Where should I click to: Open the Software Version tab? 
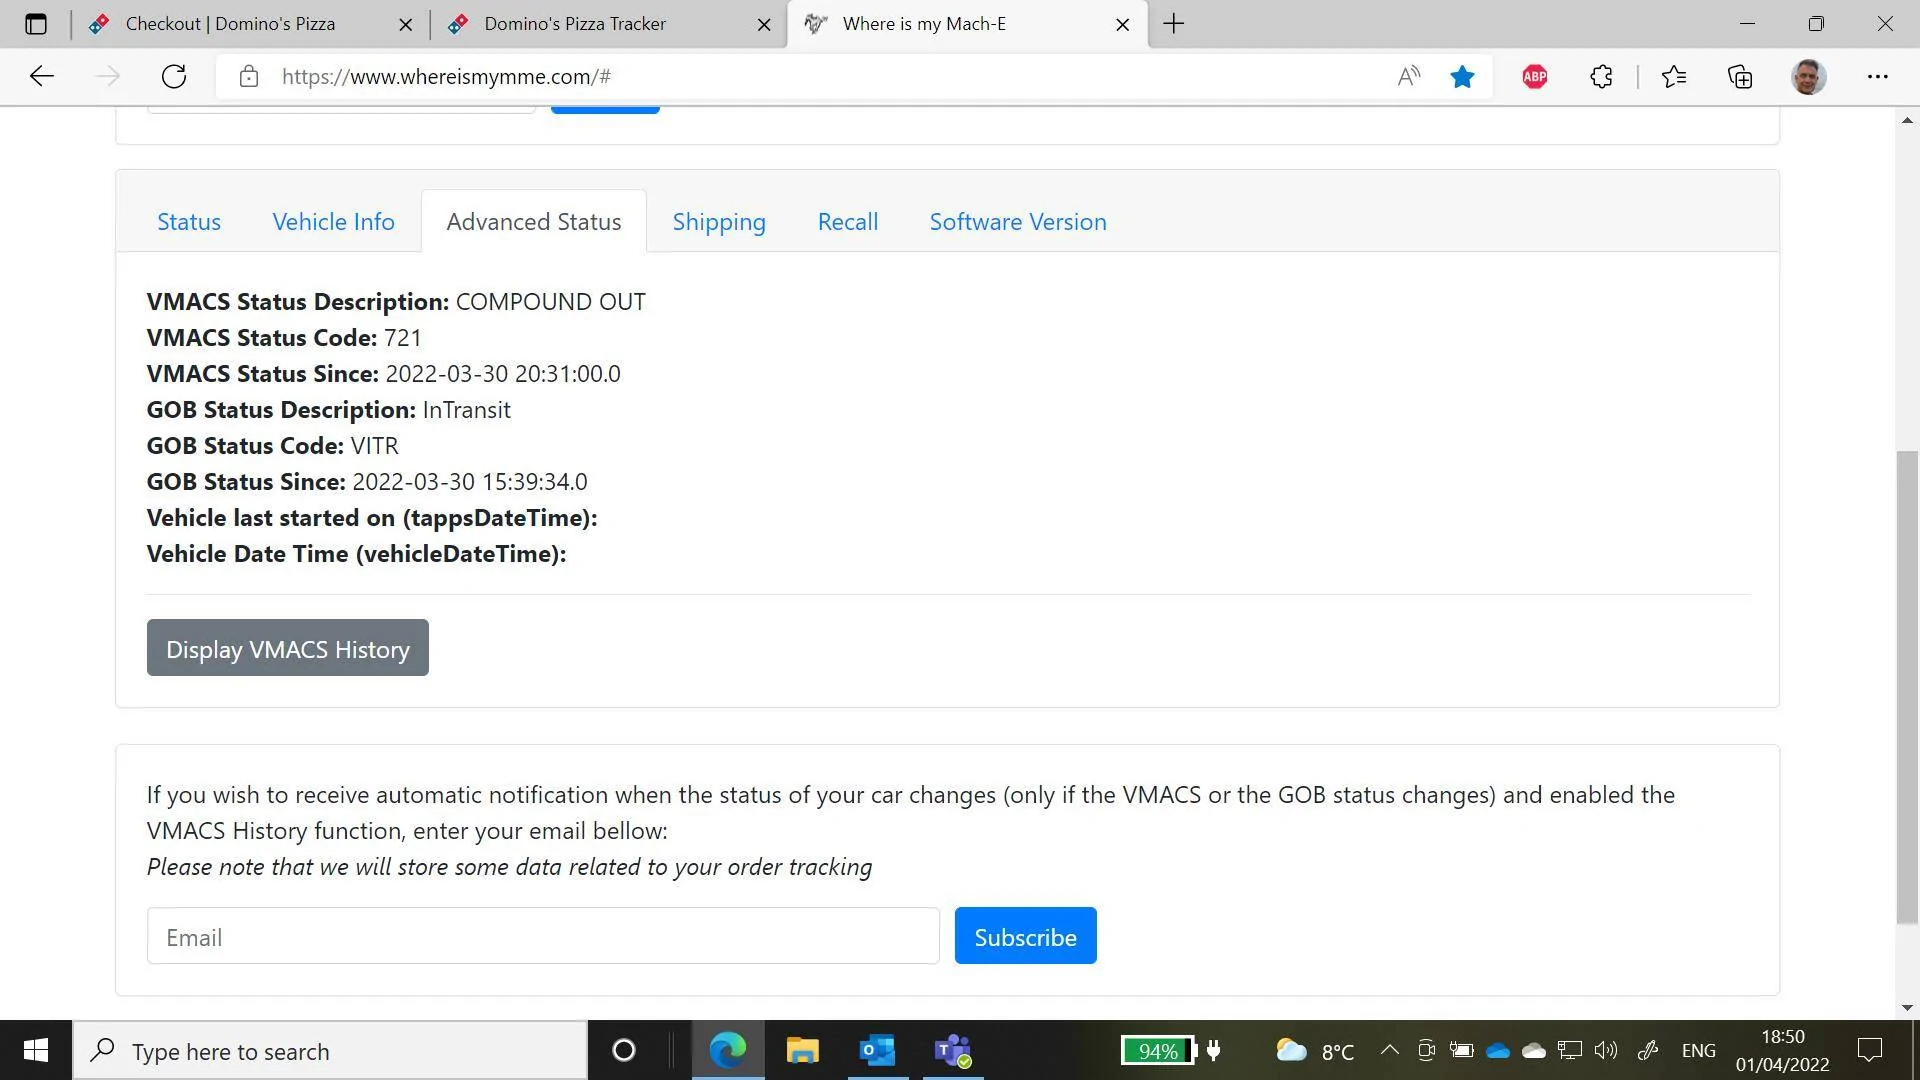pos(1018,222)
